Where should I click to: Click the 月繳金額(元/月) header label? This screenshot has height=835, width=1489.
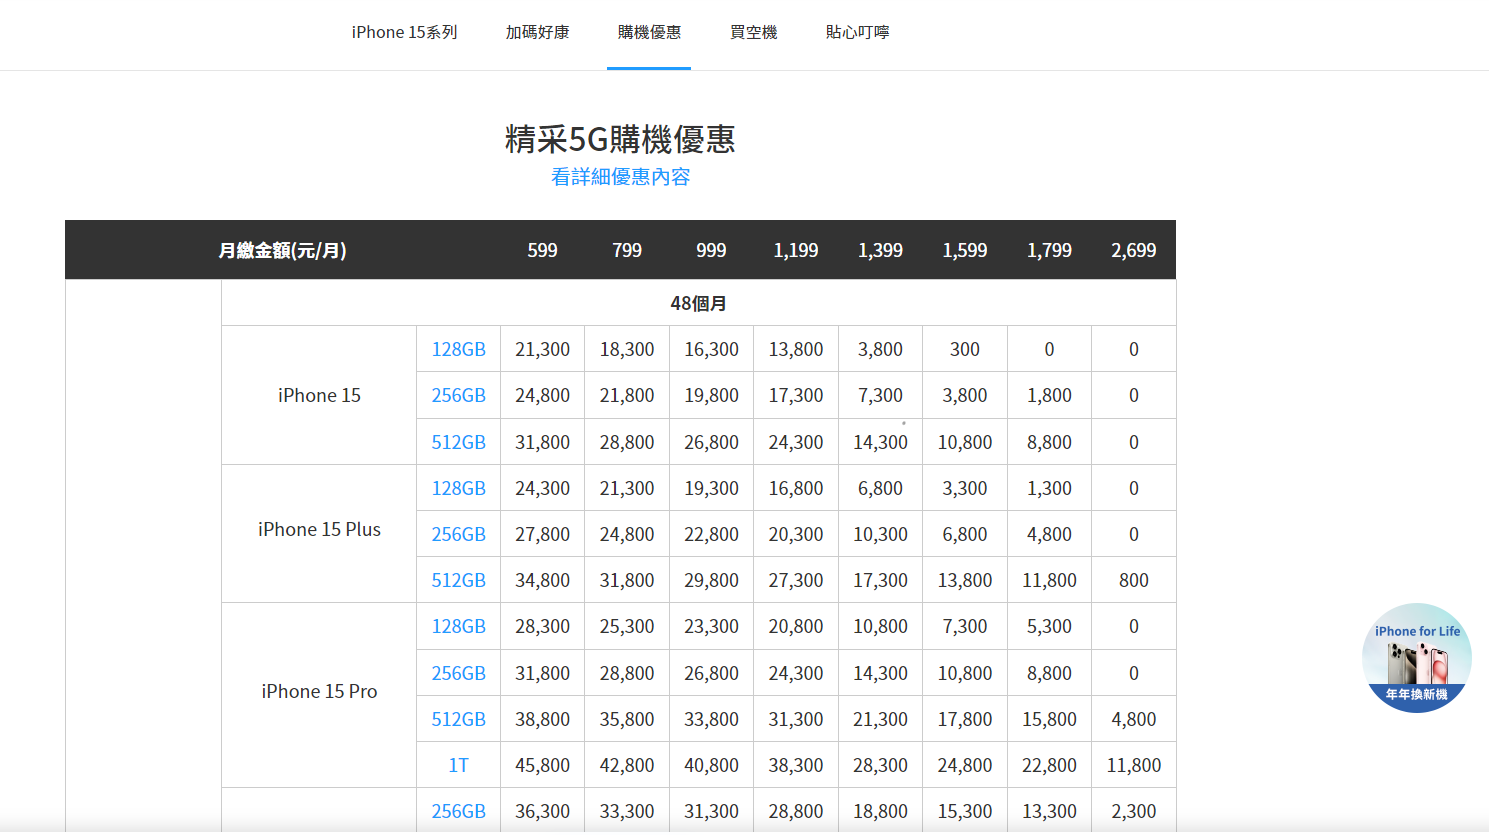tap(282, 250)
